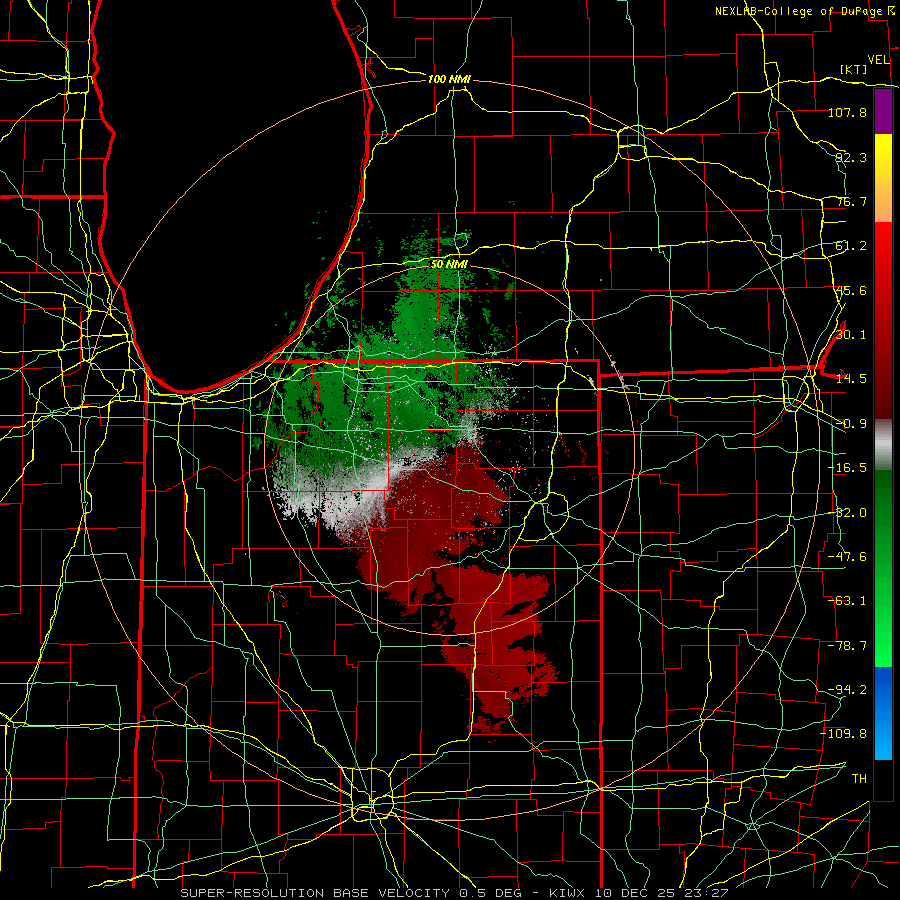This screenshot has height=900, width=900.
Task: Click the 107.8 value on the velocity scale
Action: click(x=847, y=112)
